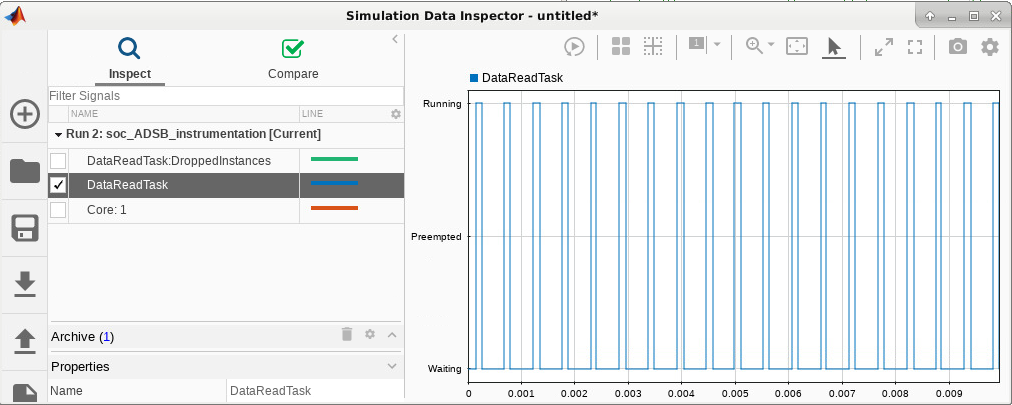This screenshot has width=1012, height=405.
Task: Take a plot snapshot with camera icon
Action: (957, 46)
